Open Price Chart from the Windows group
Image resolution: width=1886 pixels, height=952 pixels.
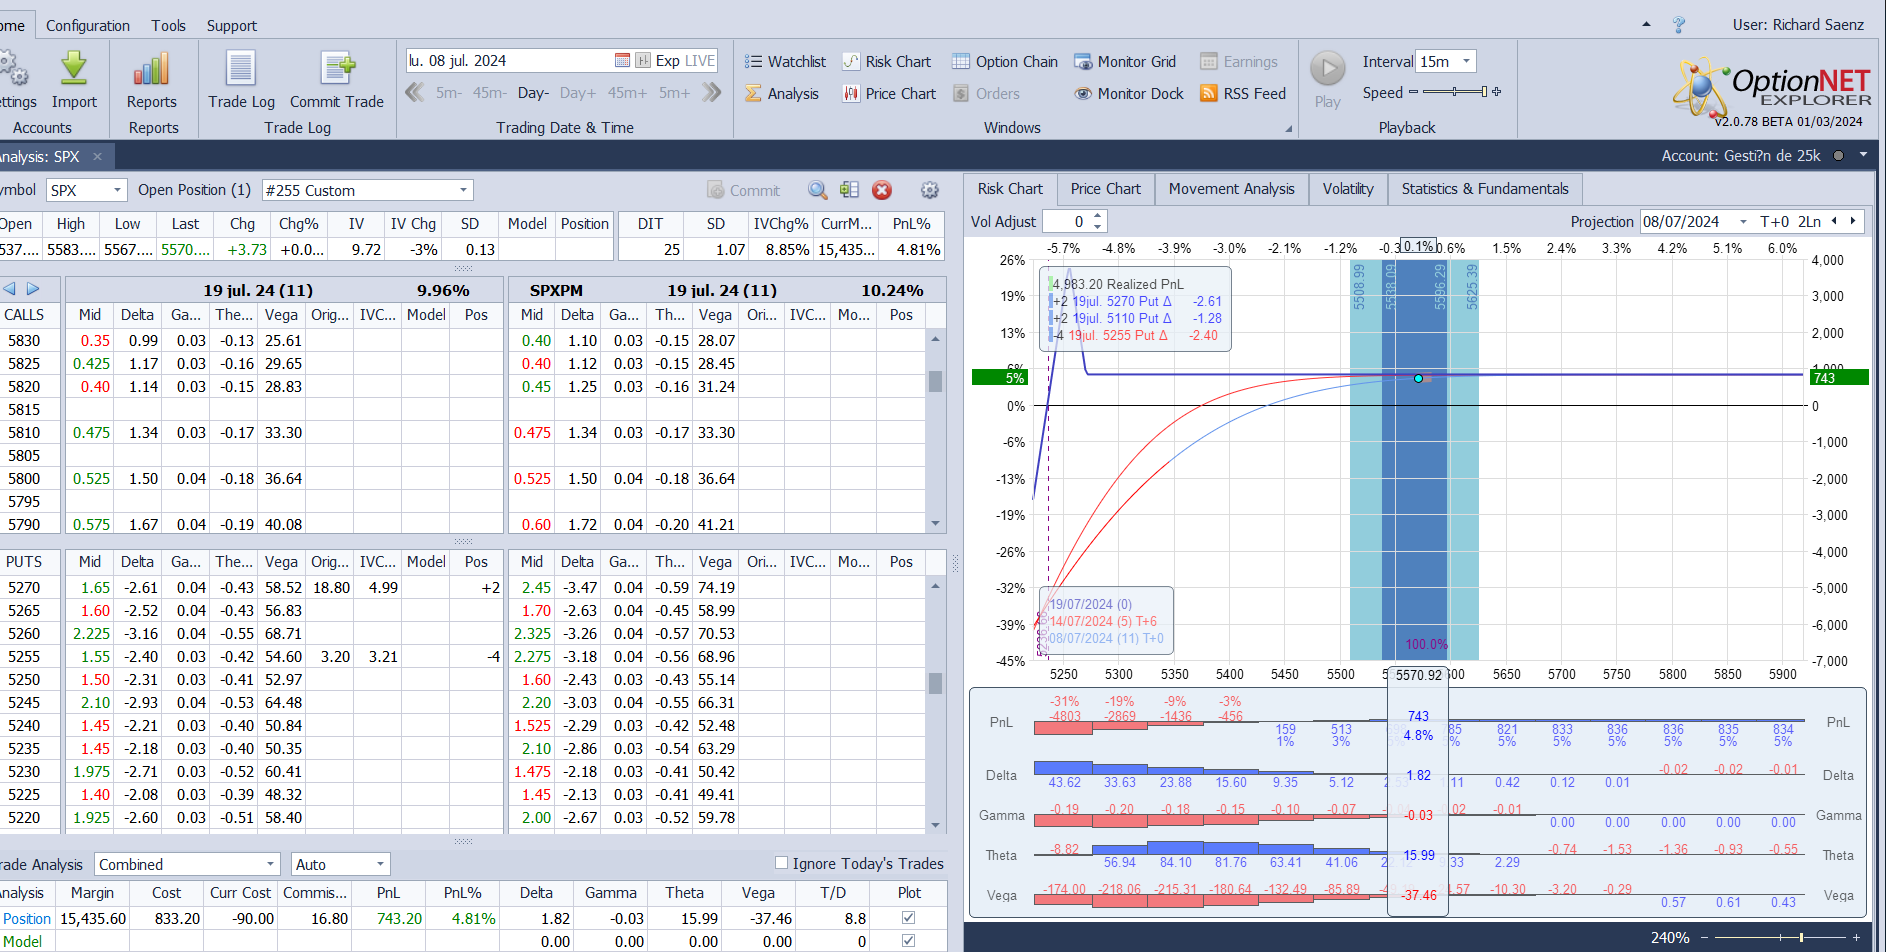click(x=889, y=94)
